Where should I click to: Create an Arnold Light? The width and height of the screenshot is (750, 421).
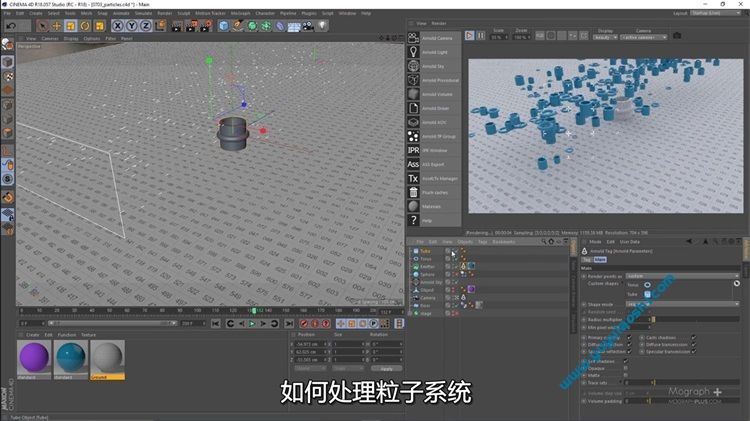point(434,52)
